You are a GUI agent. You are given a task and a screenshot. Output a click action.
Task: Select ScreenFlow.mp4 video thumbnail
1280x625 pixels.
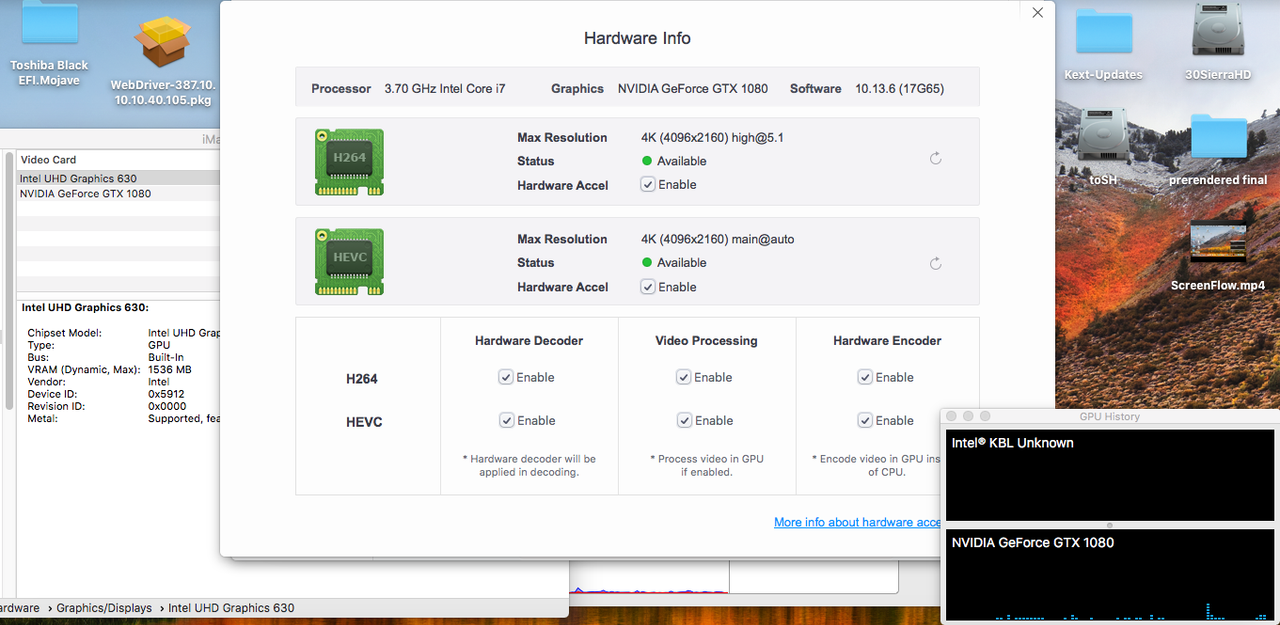(1218, 244)
